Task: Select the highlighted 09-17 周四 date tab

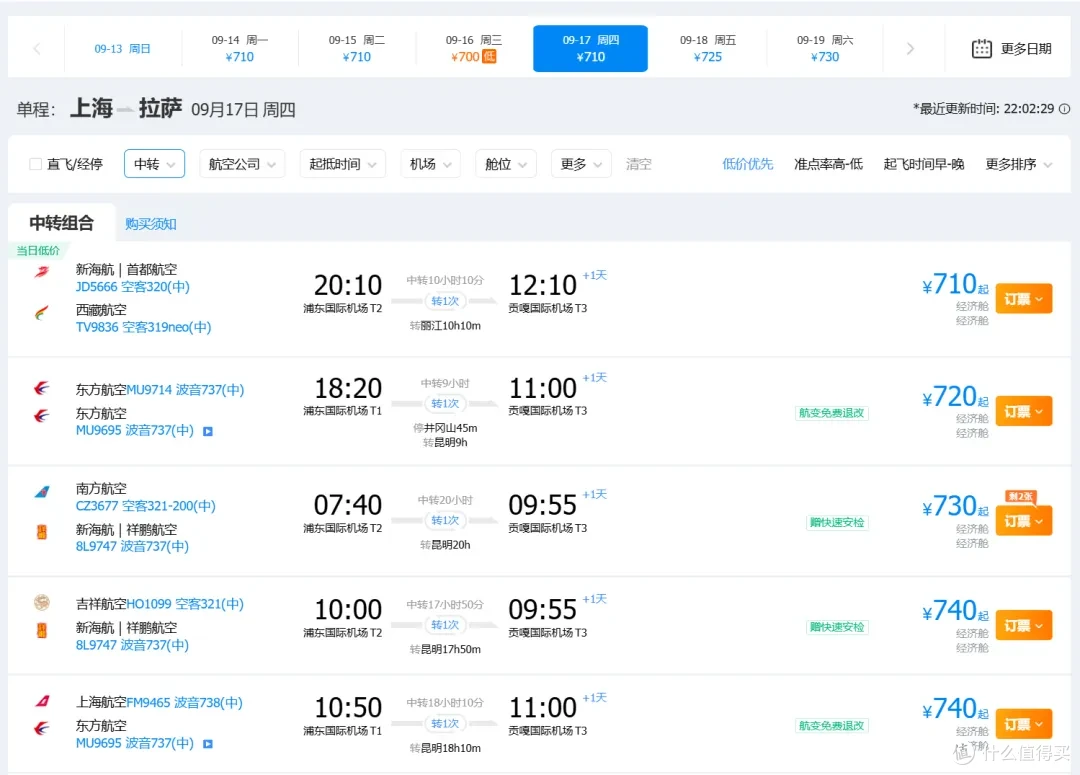Action: [590, 49]
